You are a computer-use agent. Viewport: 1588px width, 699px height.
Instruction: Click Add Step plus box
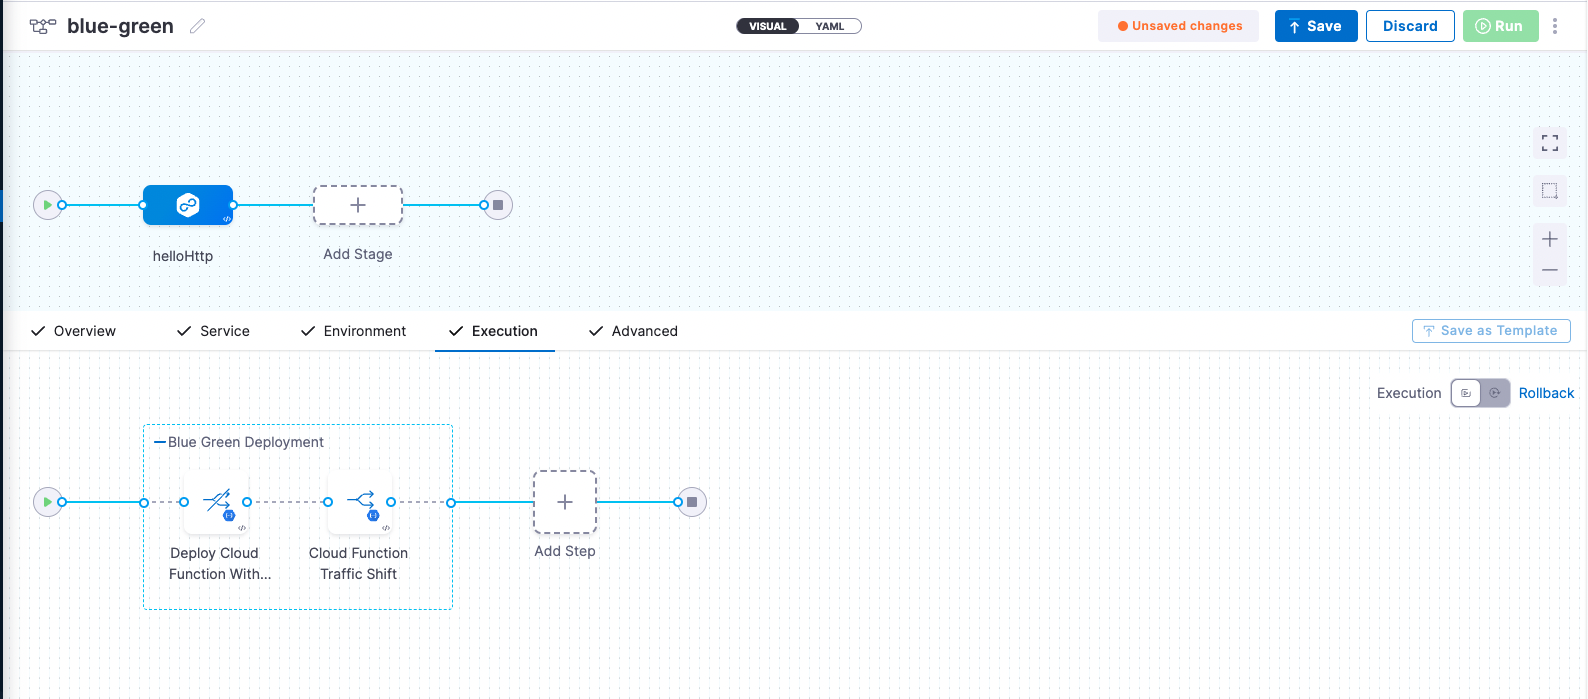[x=565, y=502]
